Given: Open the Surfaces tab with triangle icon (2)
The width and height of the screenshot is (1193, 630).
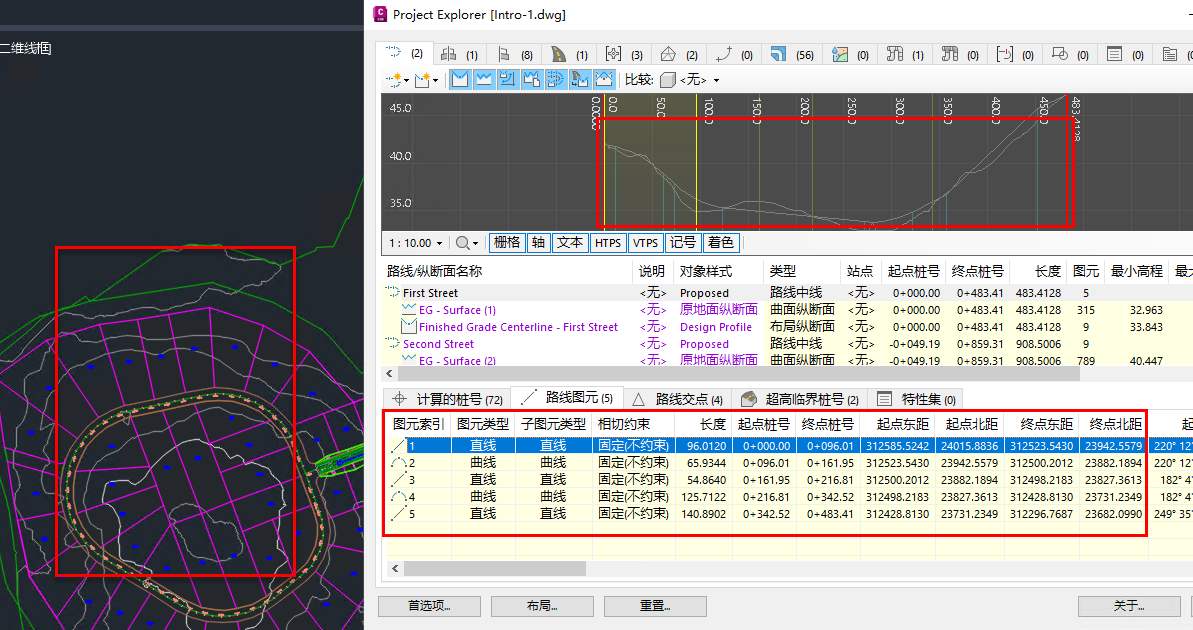Looking at the screenshot, I should click(x=678, y=54).
